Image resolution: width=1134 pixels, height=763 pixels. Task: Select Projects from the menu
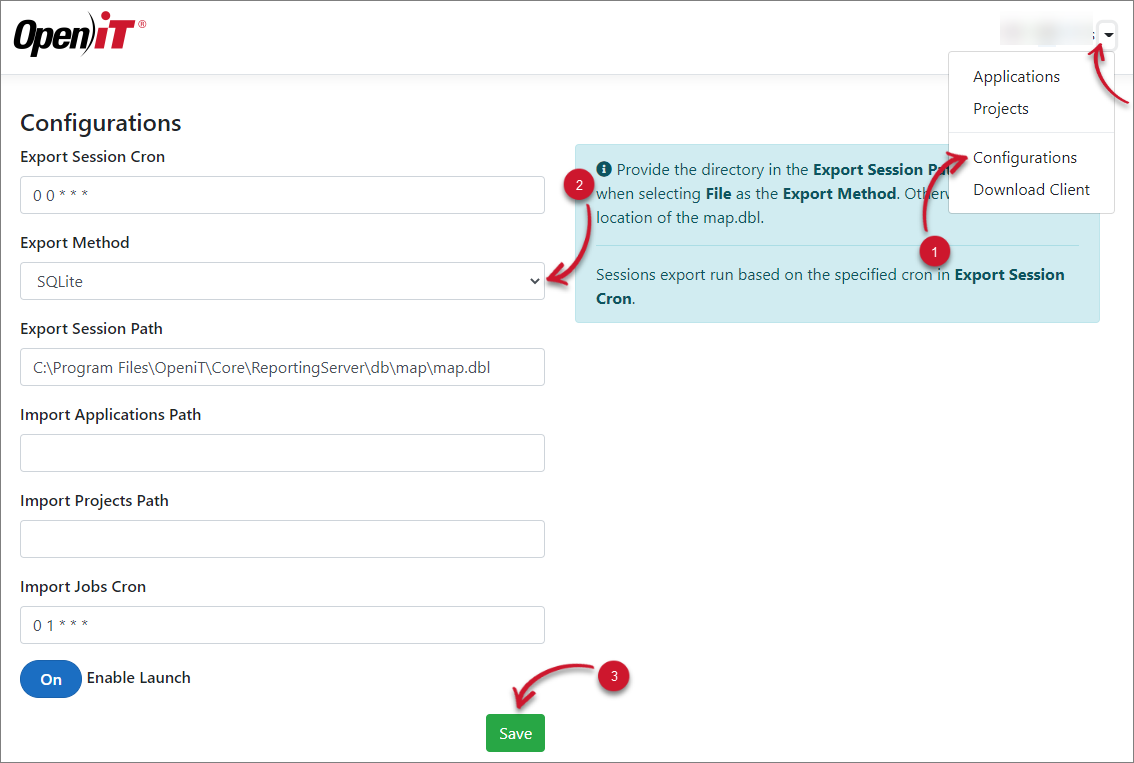(x=1000, y=108)
